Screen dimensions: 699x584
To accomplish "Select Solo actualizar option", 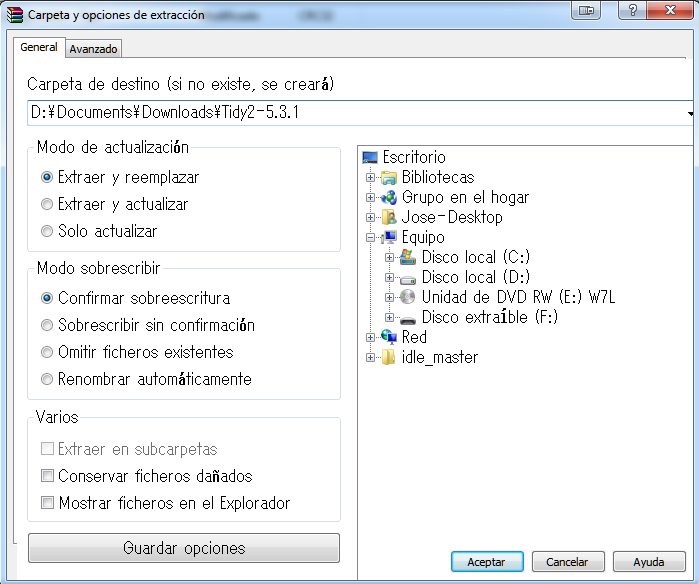I will point(47,231).
